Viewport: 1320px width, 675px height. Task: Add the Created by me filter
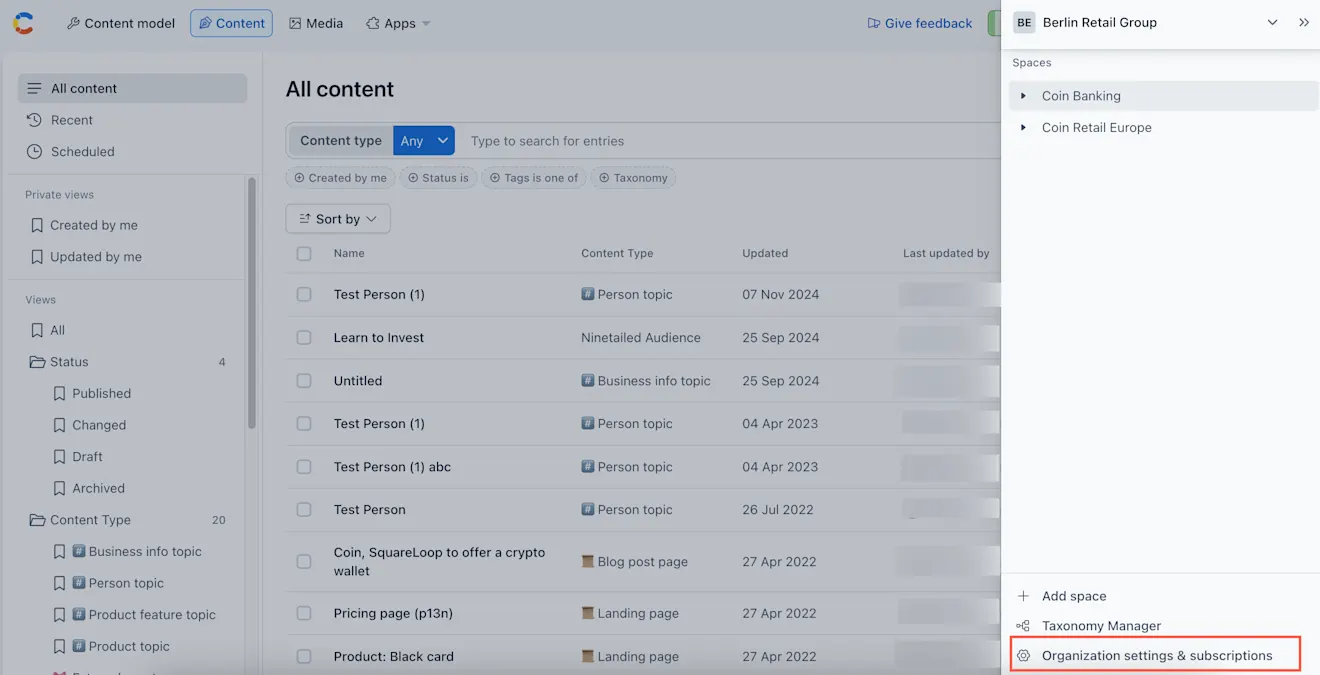(340, 178)
